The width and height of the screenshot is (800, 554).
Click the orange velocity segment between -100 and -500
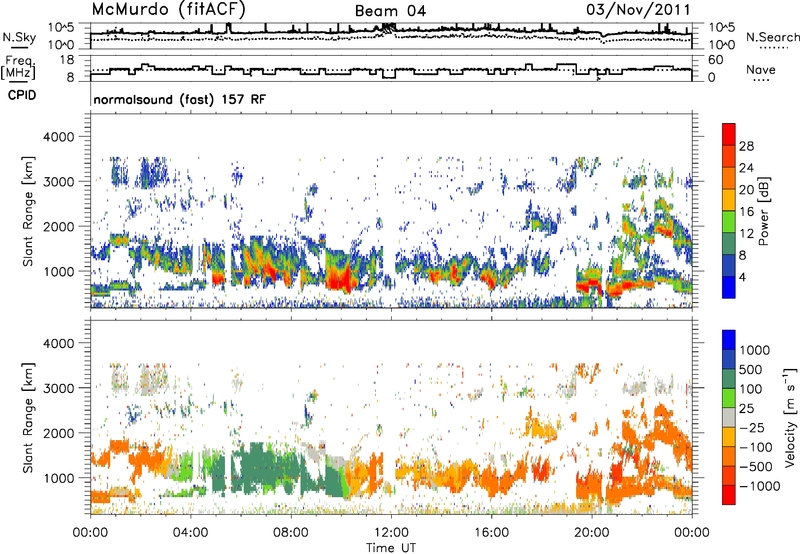(729, 456)
